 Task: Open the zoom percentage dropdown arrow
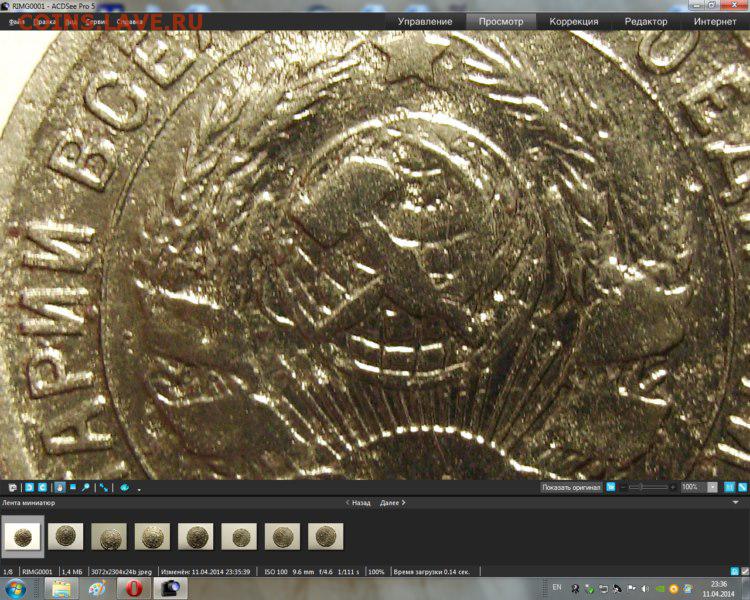[x=712, y=487]
